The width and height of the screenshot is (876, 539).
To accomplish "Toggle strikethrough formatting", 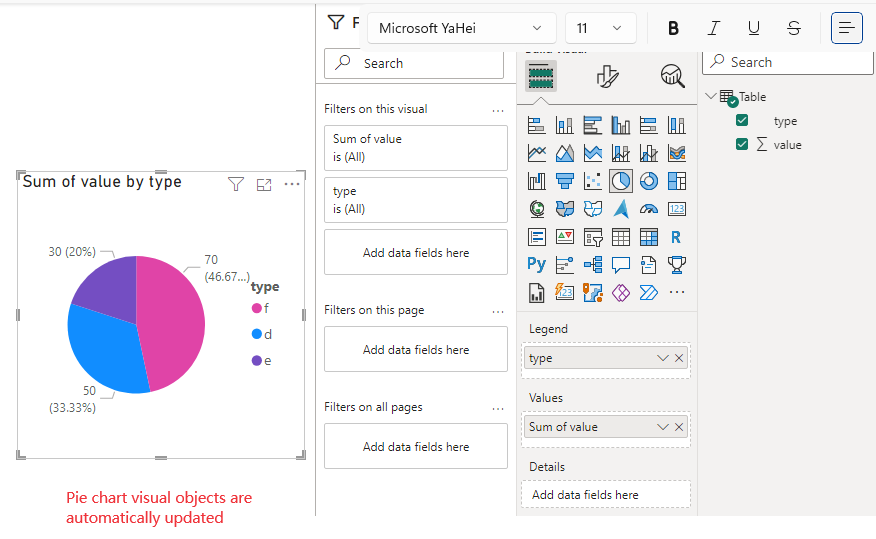I will click(x=794, y=28).
